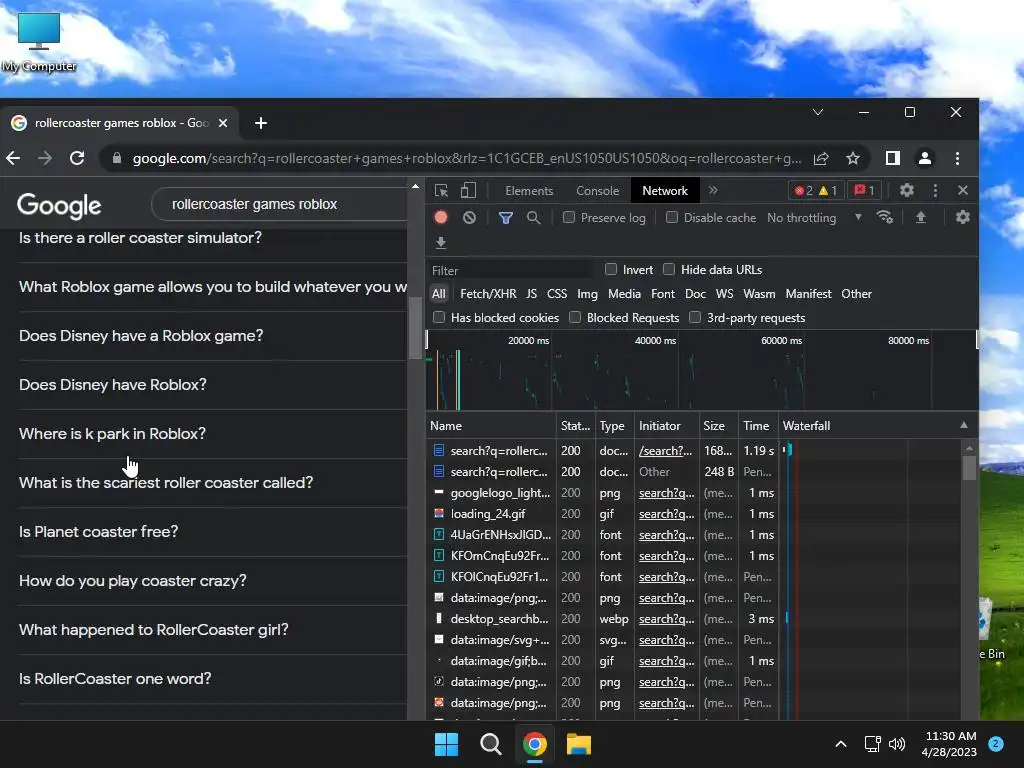
Task: Toggle Chrome side panel icon
Action: click(x=893, y=158)
